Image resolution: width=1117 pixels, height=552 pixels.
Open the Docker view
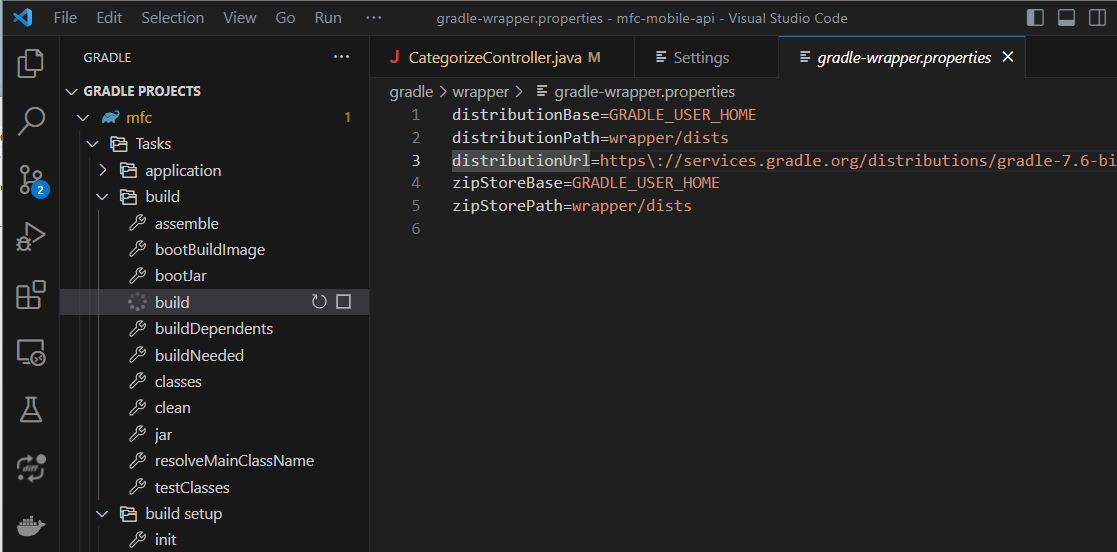coord(30,526)
